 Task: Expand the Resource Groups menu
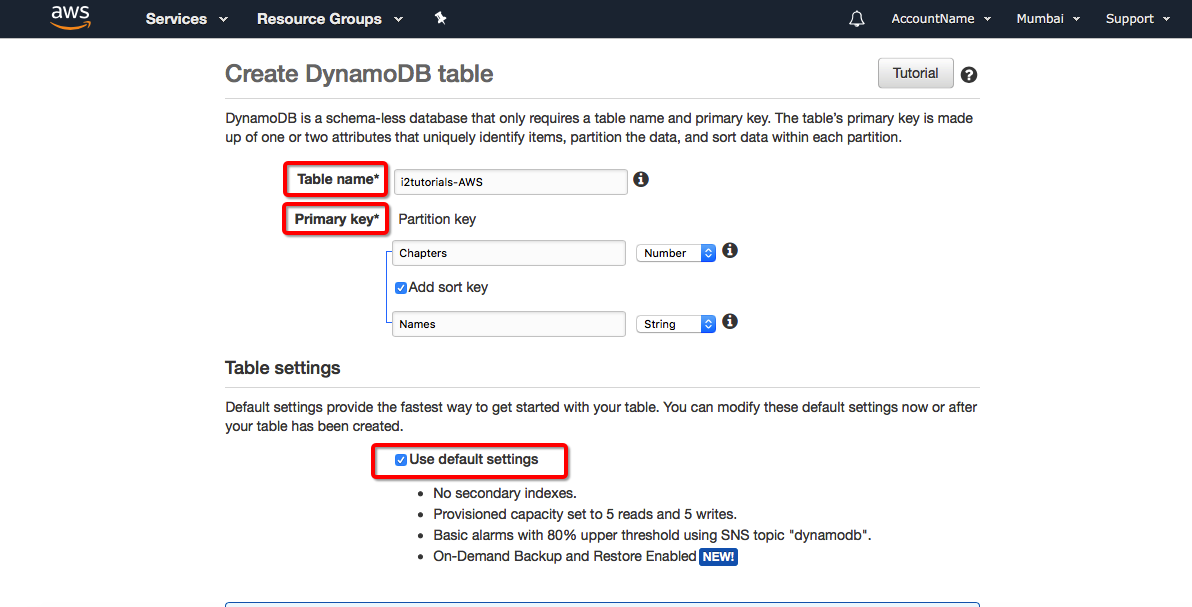[331, 19]
